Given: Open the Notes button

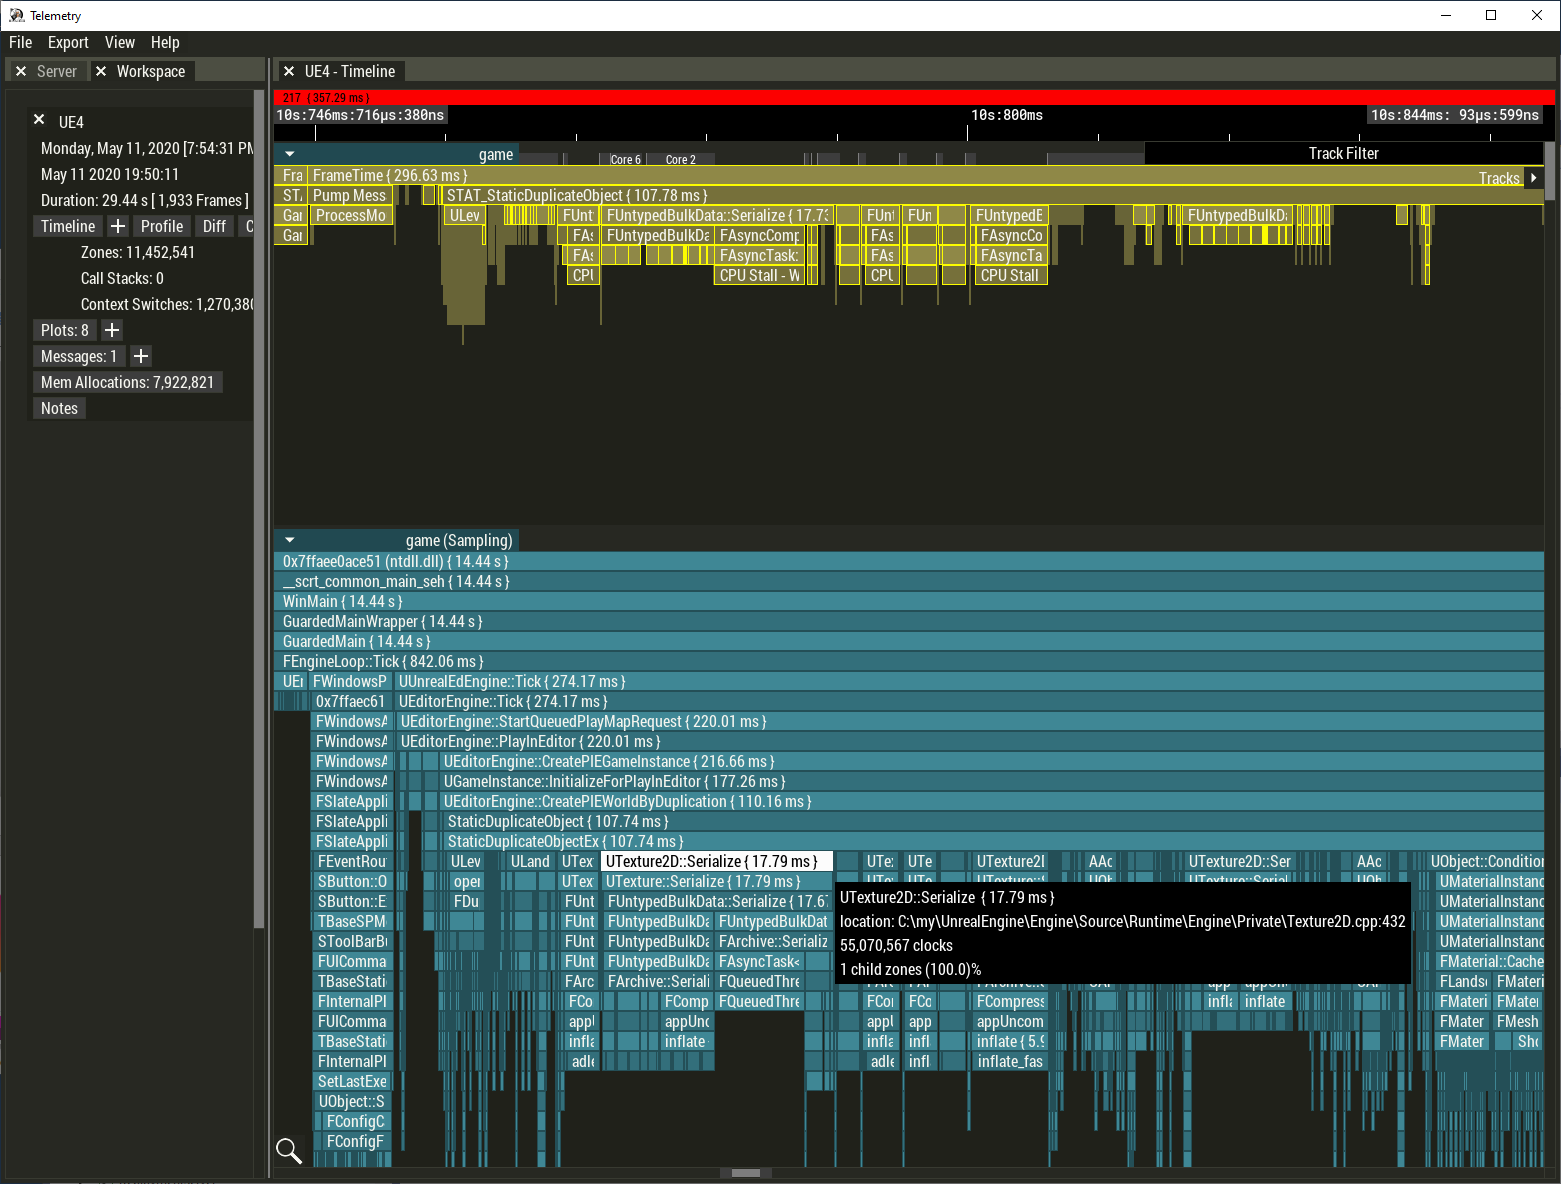Looking at the screenshot, I should (x=59, y=408).
